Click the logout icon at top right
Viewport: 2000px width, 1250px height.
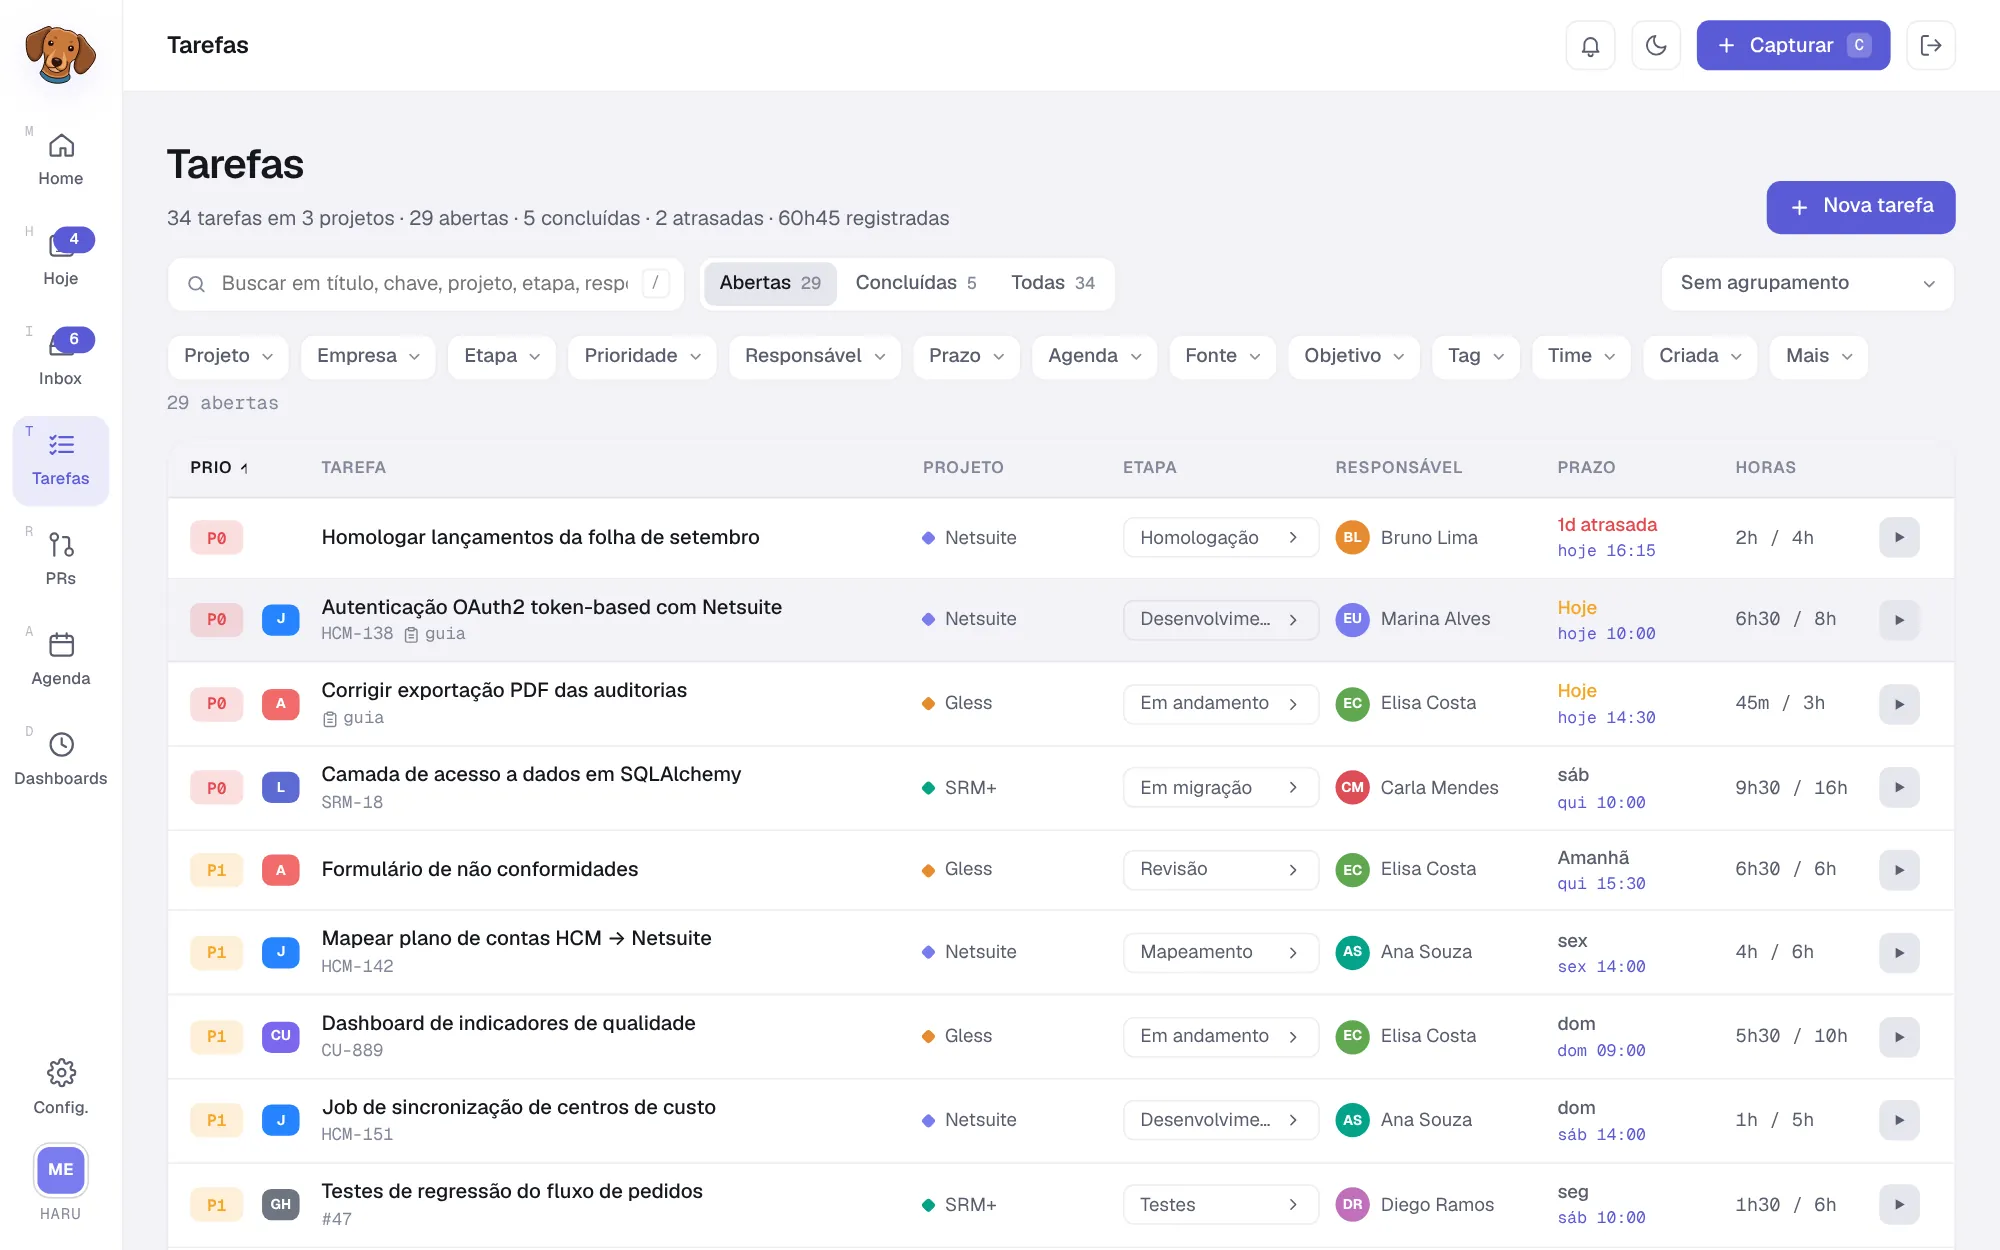[1931, 45]
